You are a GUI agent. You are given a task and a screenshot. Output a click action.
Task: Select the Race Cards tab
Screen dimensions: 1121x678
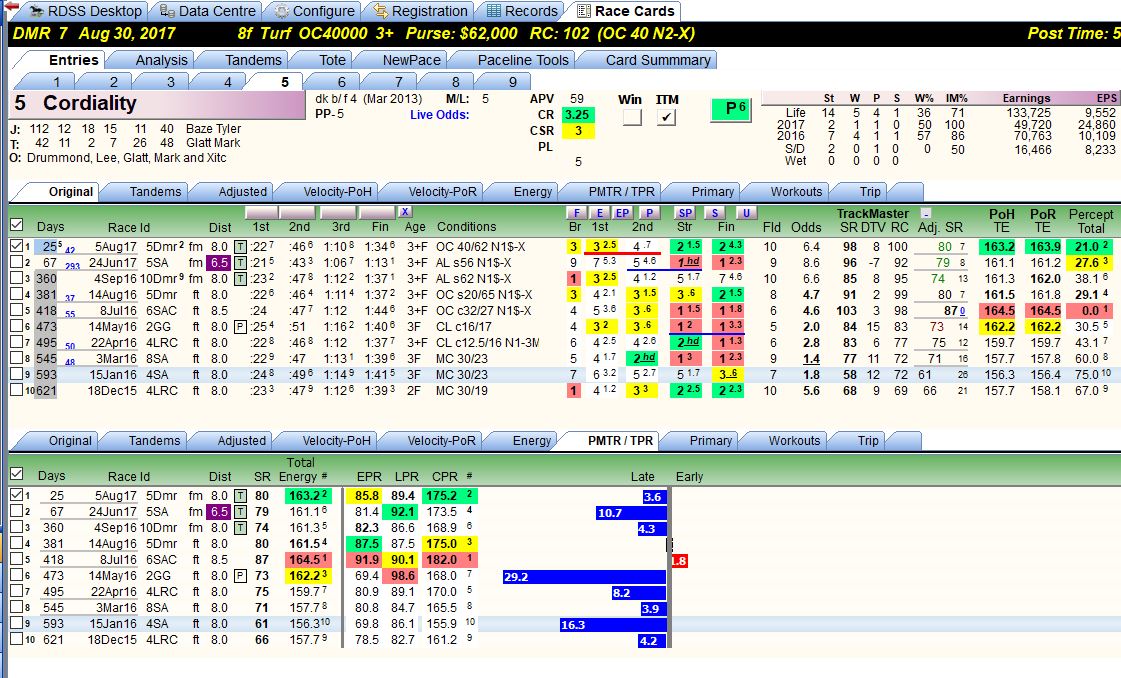[x=625, y=11]
